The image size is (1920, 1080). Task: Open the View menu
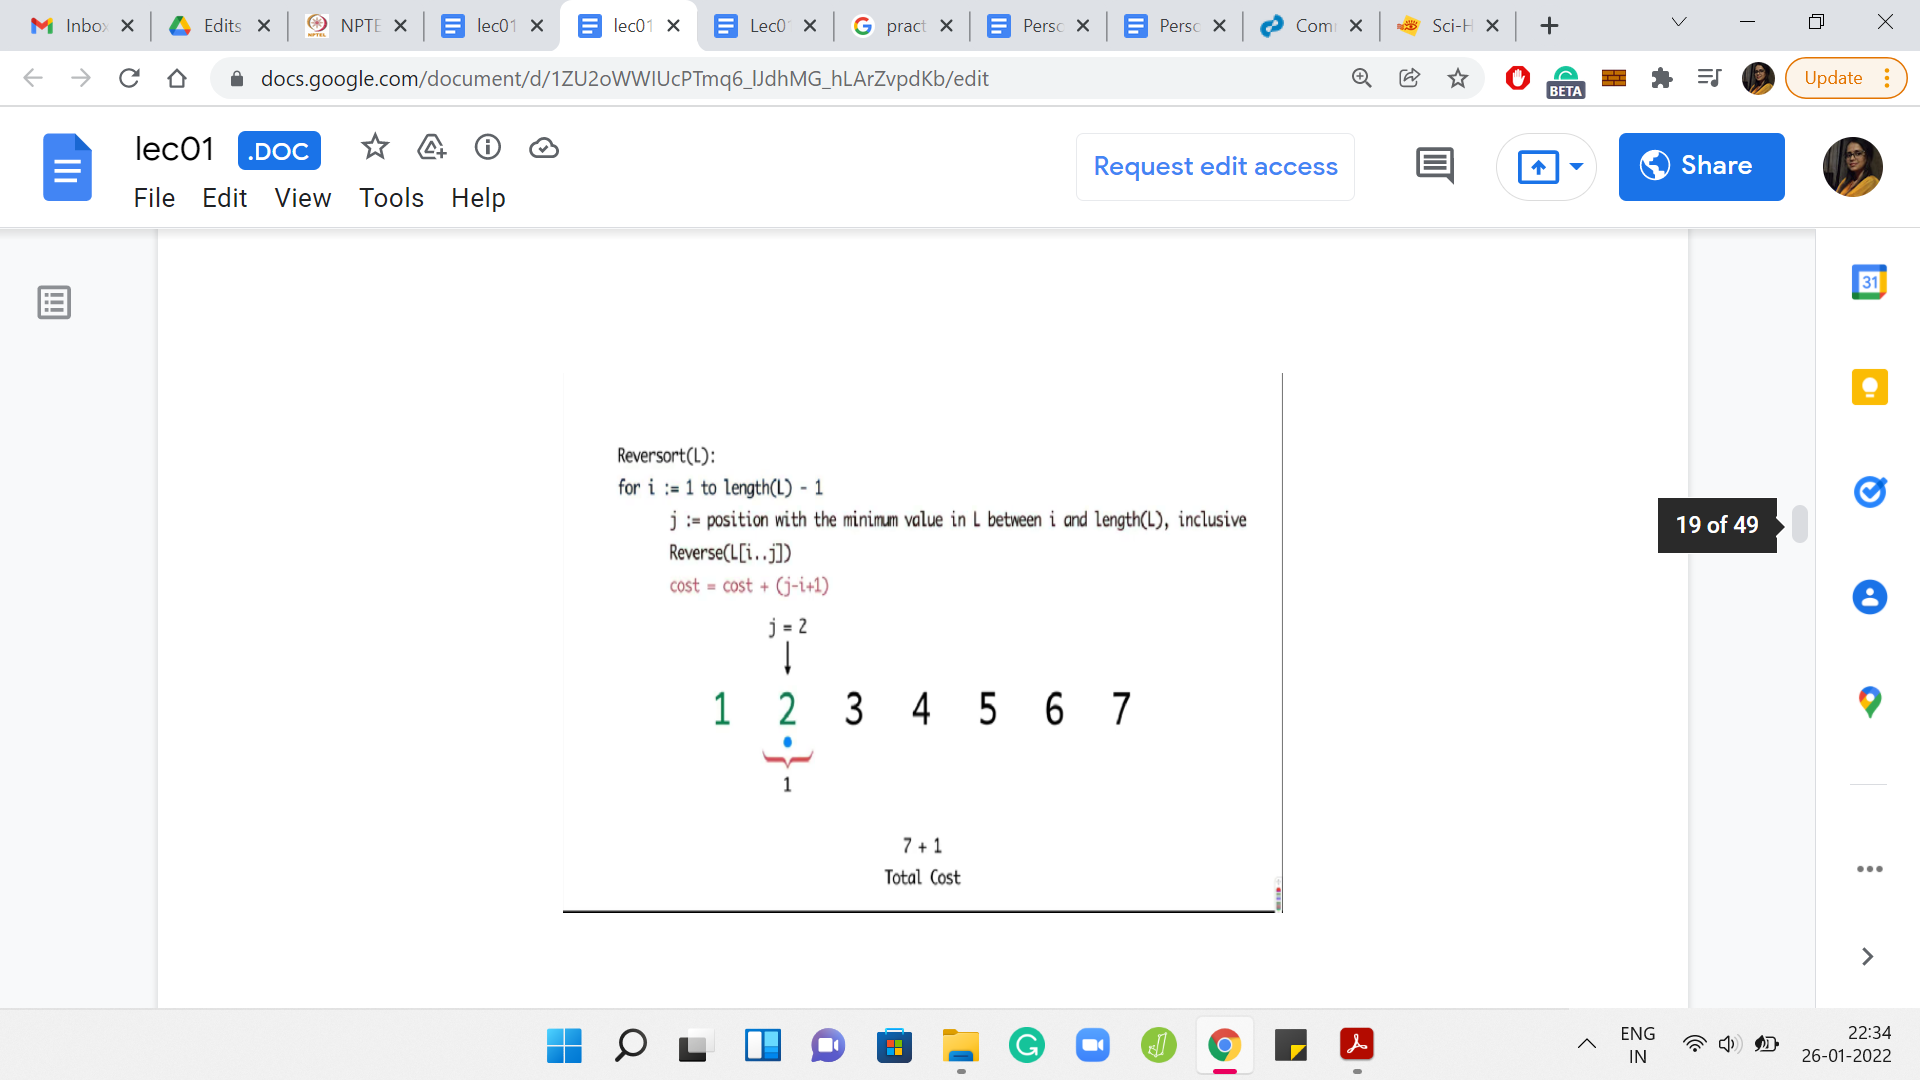pyautogui.click(x=302, y=198)
